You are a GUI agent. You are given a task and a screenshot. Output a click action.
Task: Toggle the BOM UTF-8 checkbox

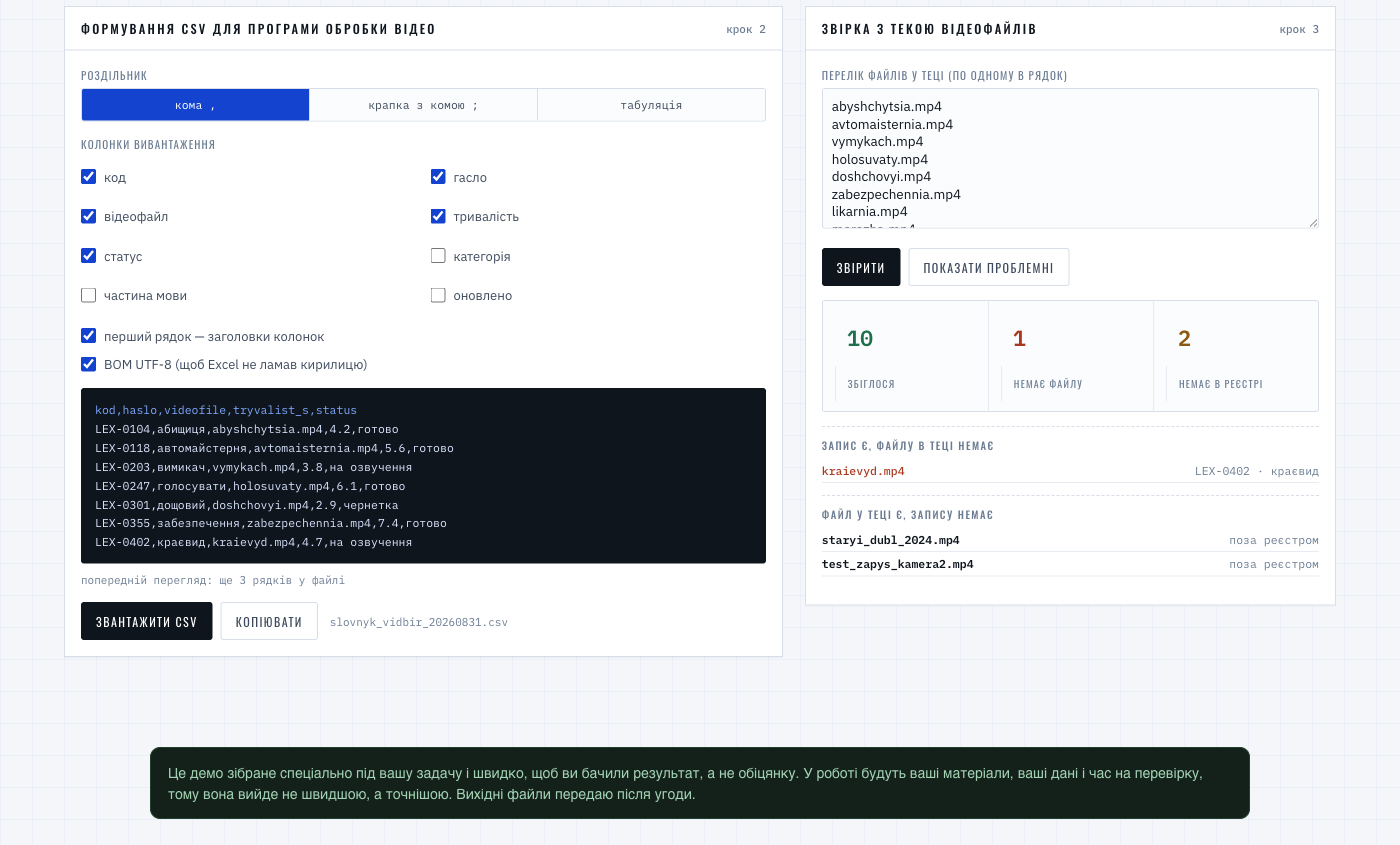click(x=89, y=364)
